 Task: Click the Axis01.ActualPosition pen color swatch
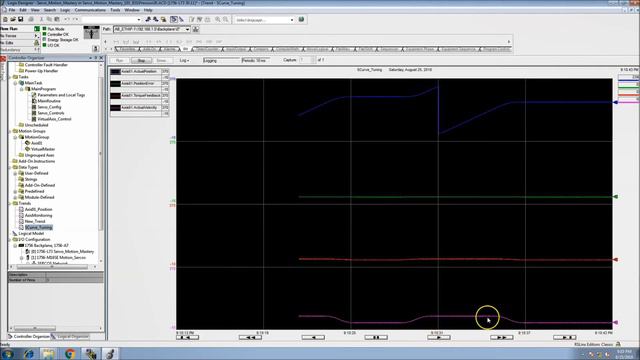point(116,71)
